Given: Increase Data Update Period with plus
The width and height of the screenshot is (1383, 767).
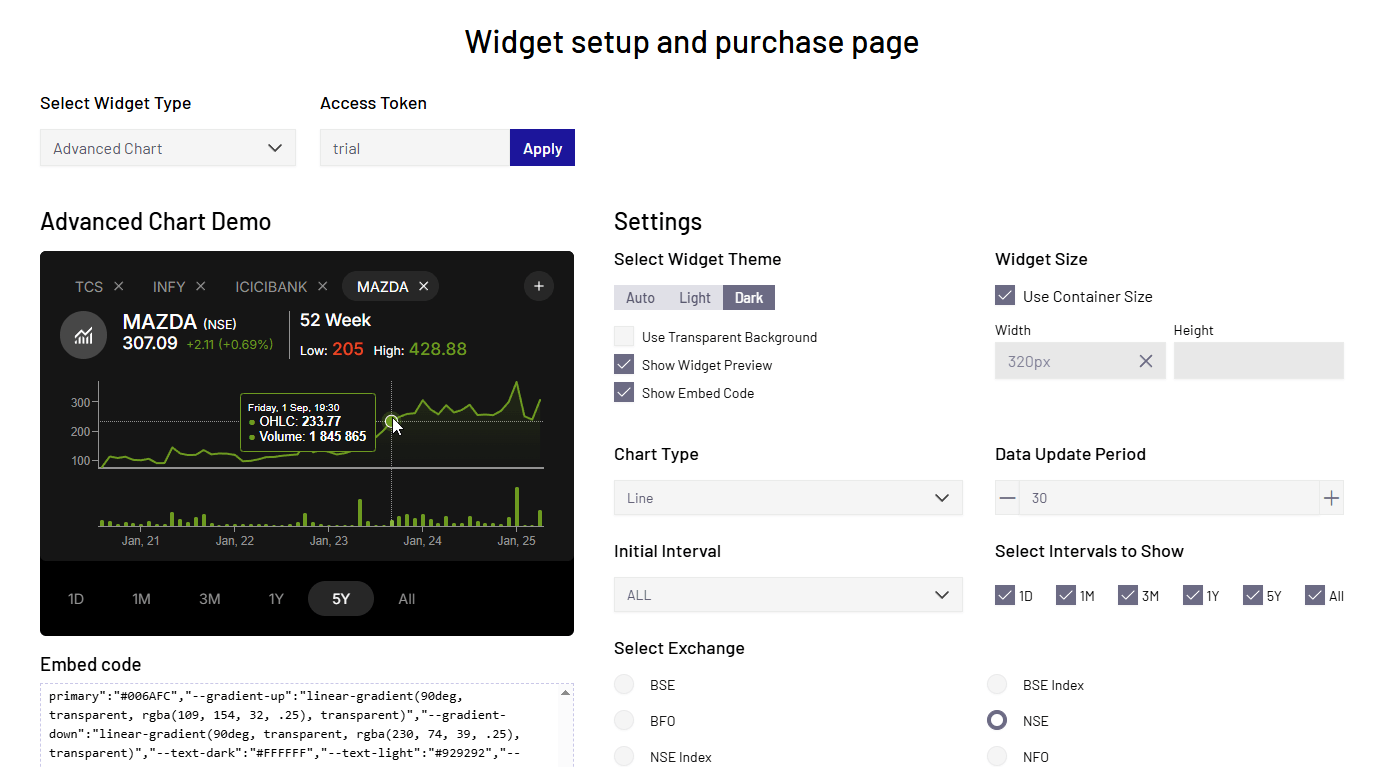Looking at the screenshot, I should tap(1331, 498).
